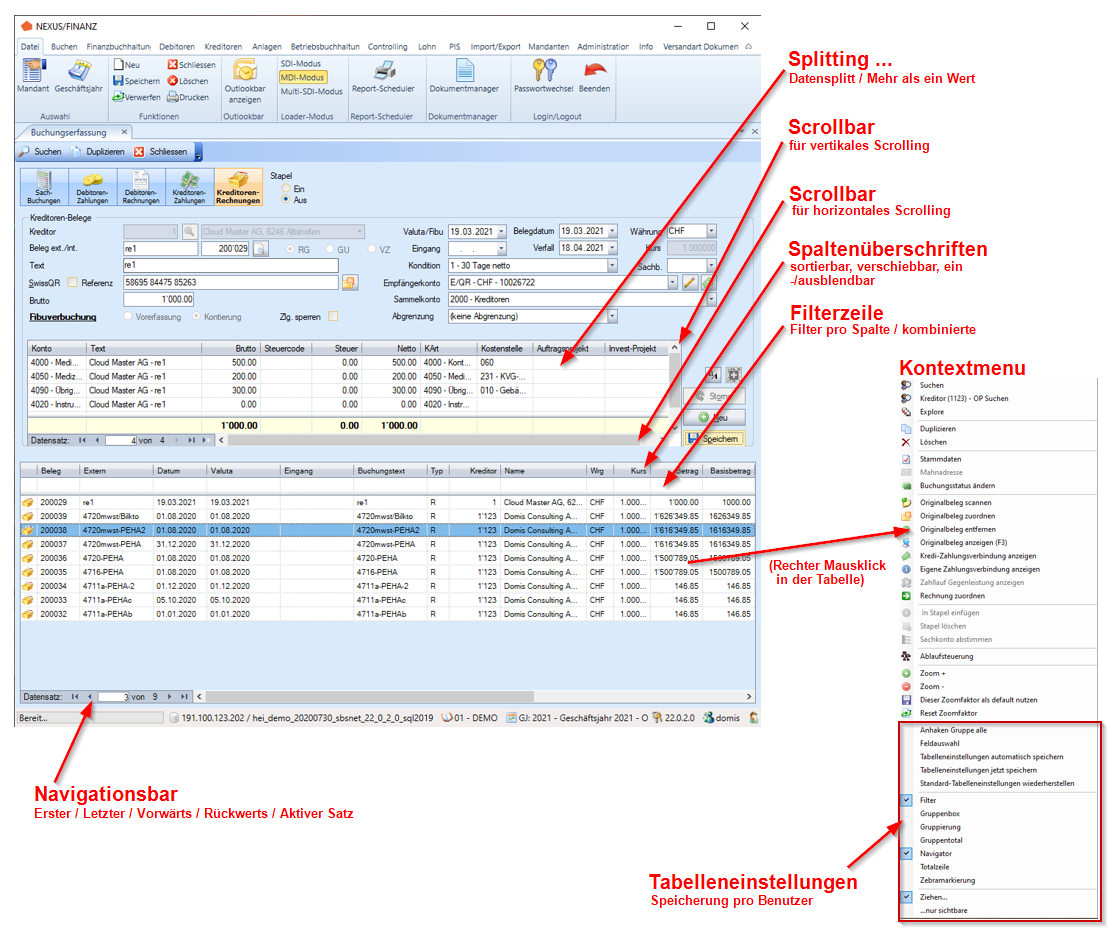Select Kreditoren-Zahlungen entry type
Viewport: 1118px width, 935px height.
tap(190, 188)
